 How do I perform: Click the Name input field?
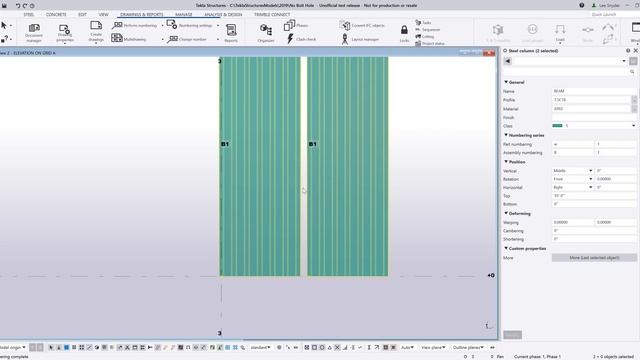[x=594, y=91]
